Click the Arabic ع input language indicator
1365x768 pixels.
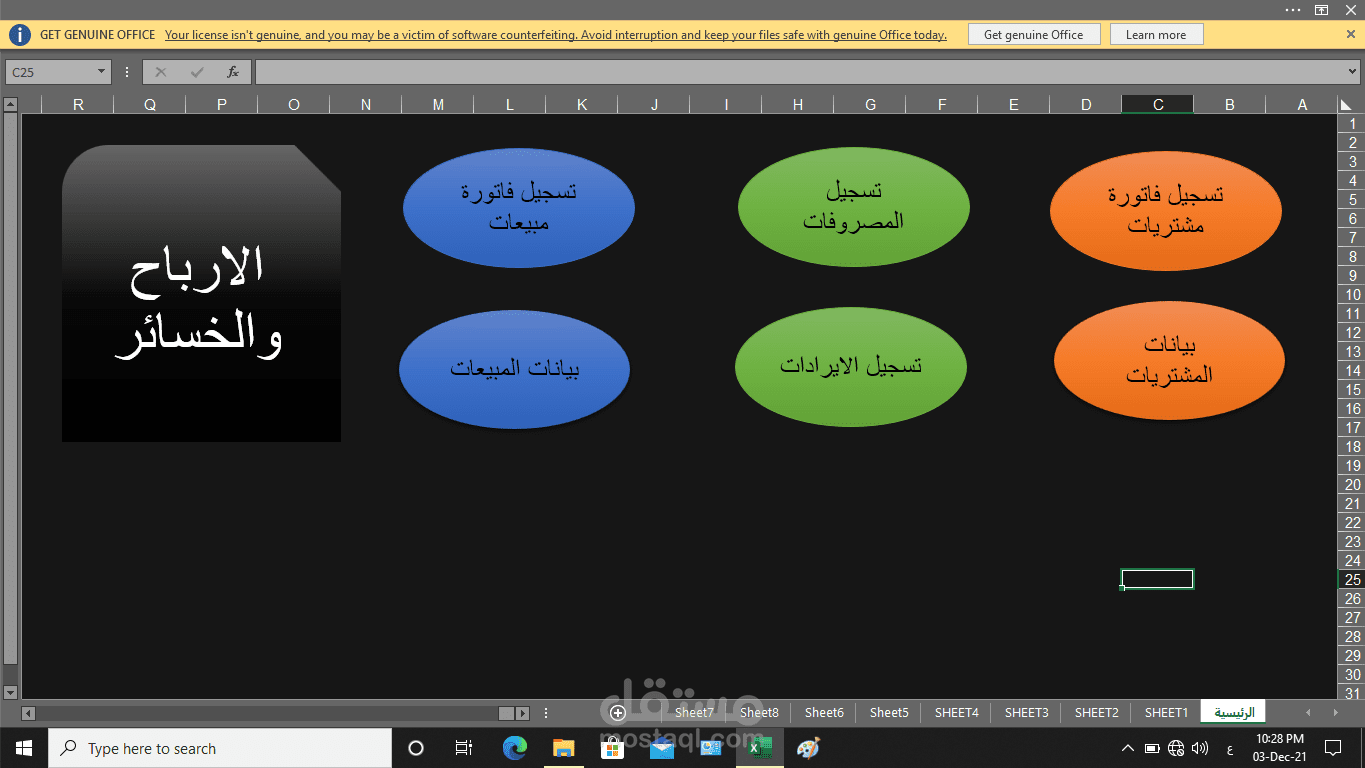pos(1229,748)
